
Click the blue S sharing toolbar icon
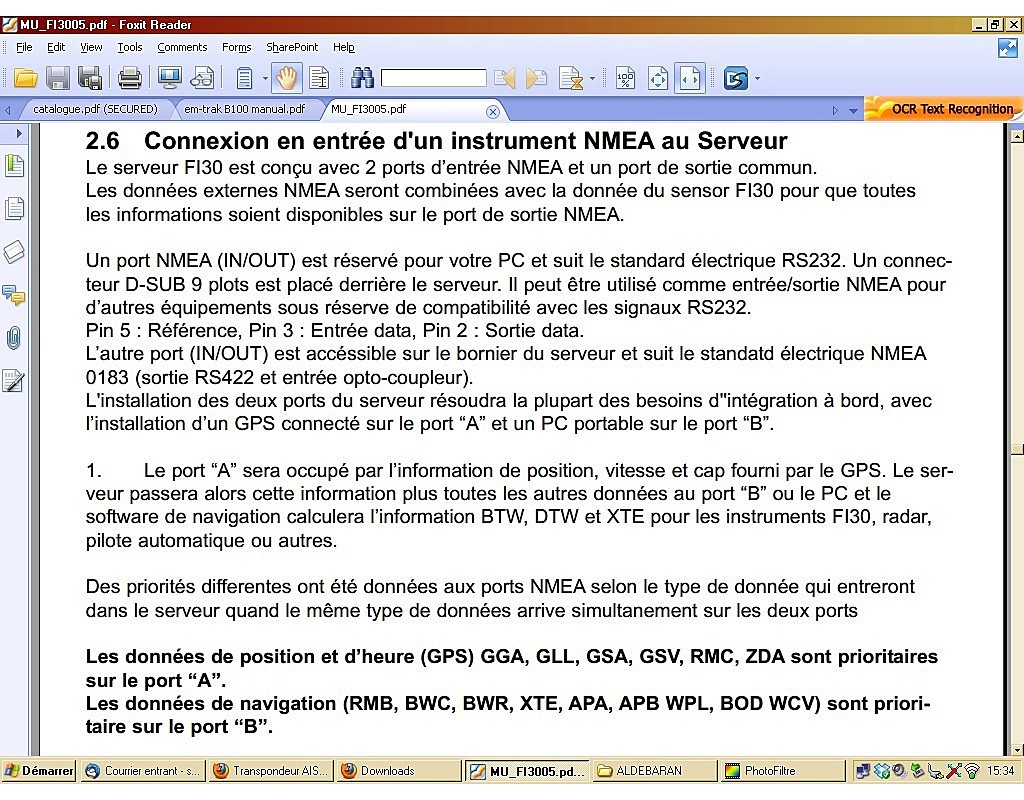tap(735, 79)
